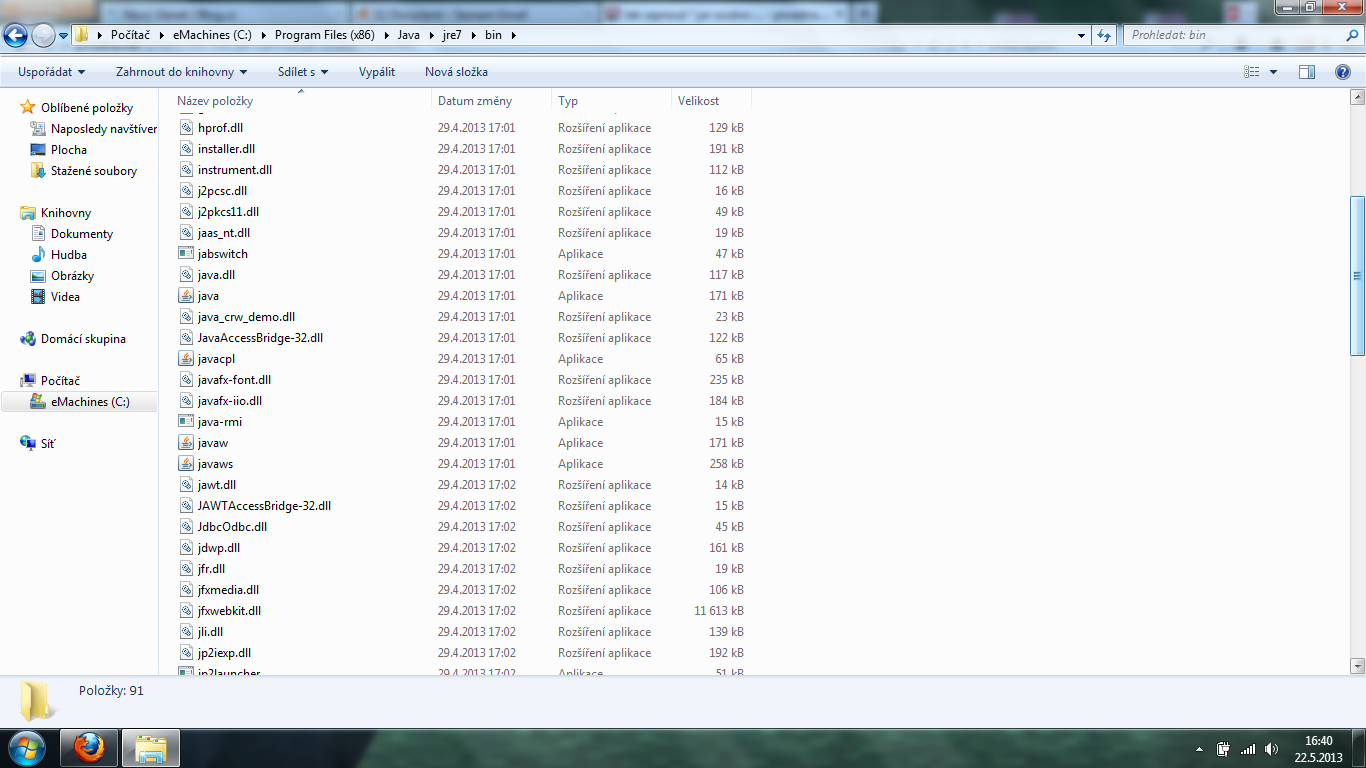Image resolution: width=1366 pixels, height=768 pixels.
Task: Click the Windows Explorer taskbar button
Action: coord(151,747)
